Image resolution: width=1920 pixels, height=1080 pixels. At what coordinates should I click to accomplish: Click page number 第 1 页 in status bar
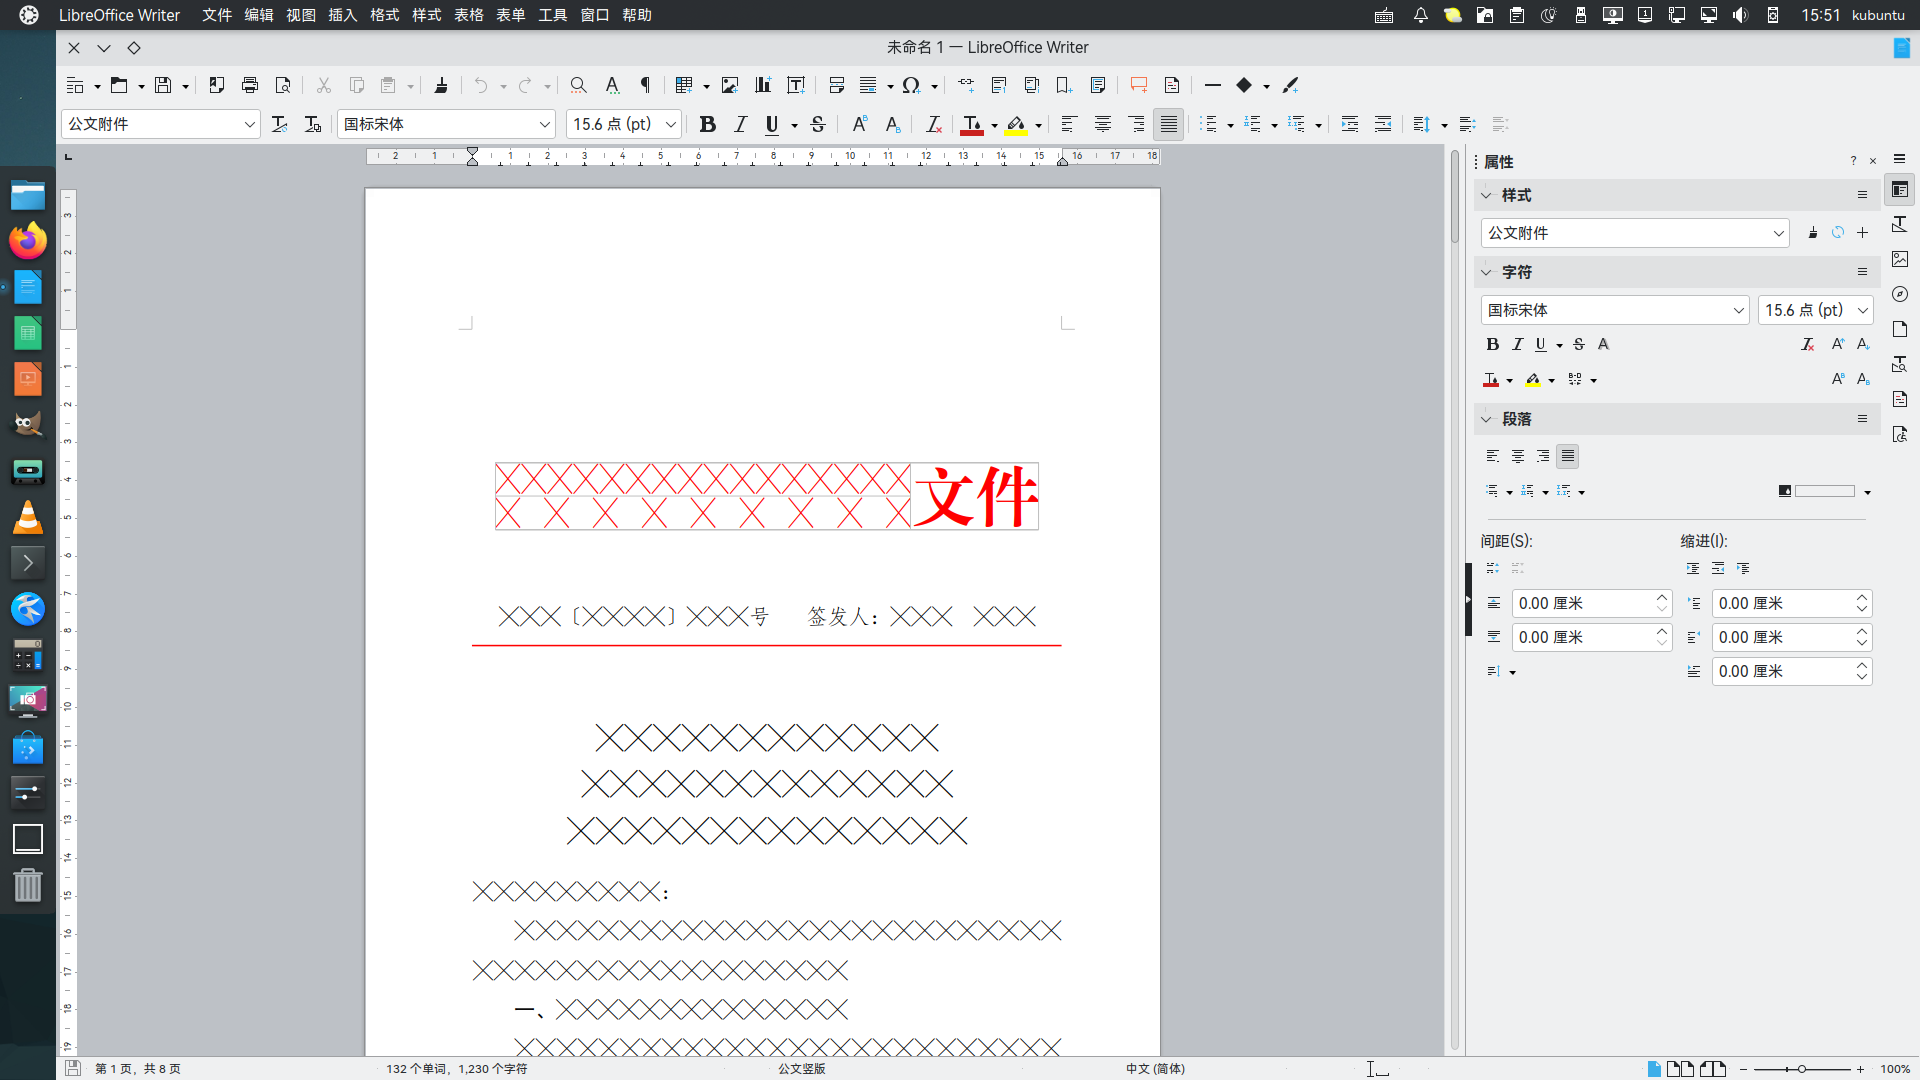point(138,1068)
